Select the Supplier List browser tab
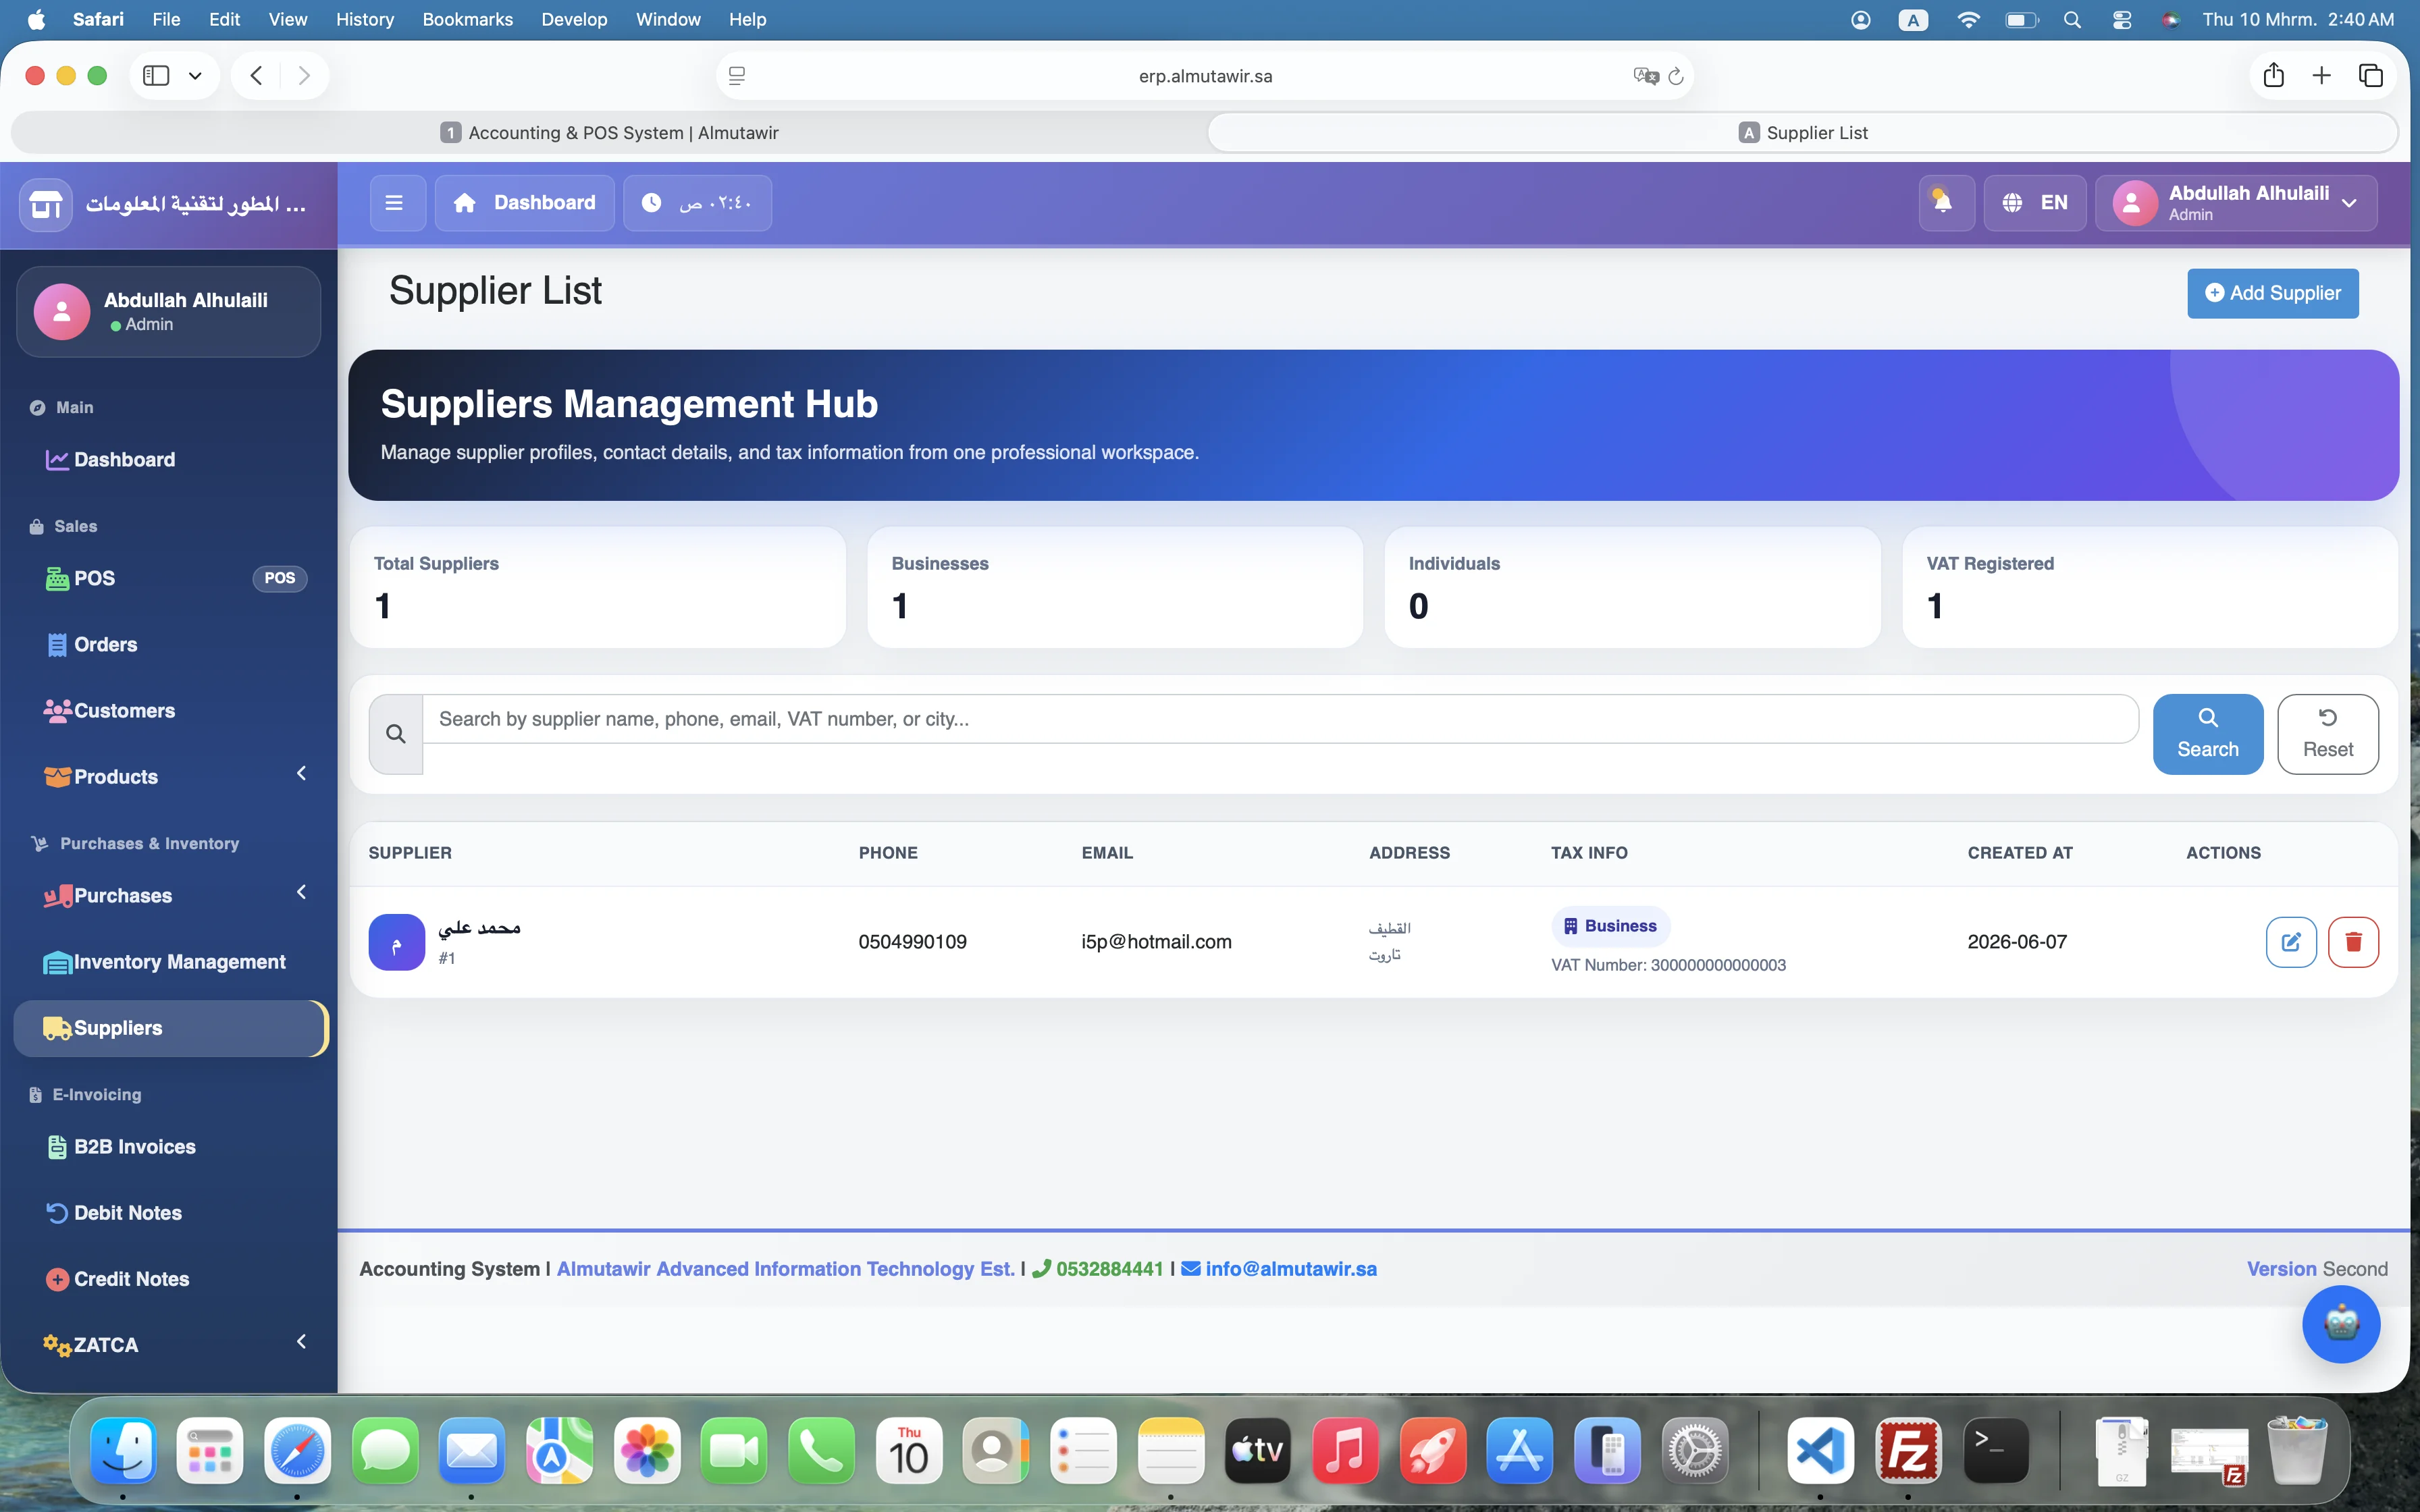The height and width of the screenshot is (1512, 2420). [1803, 133]
